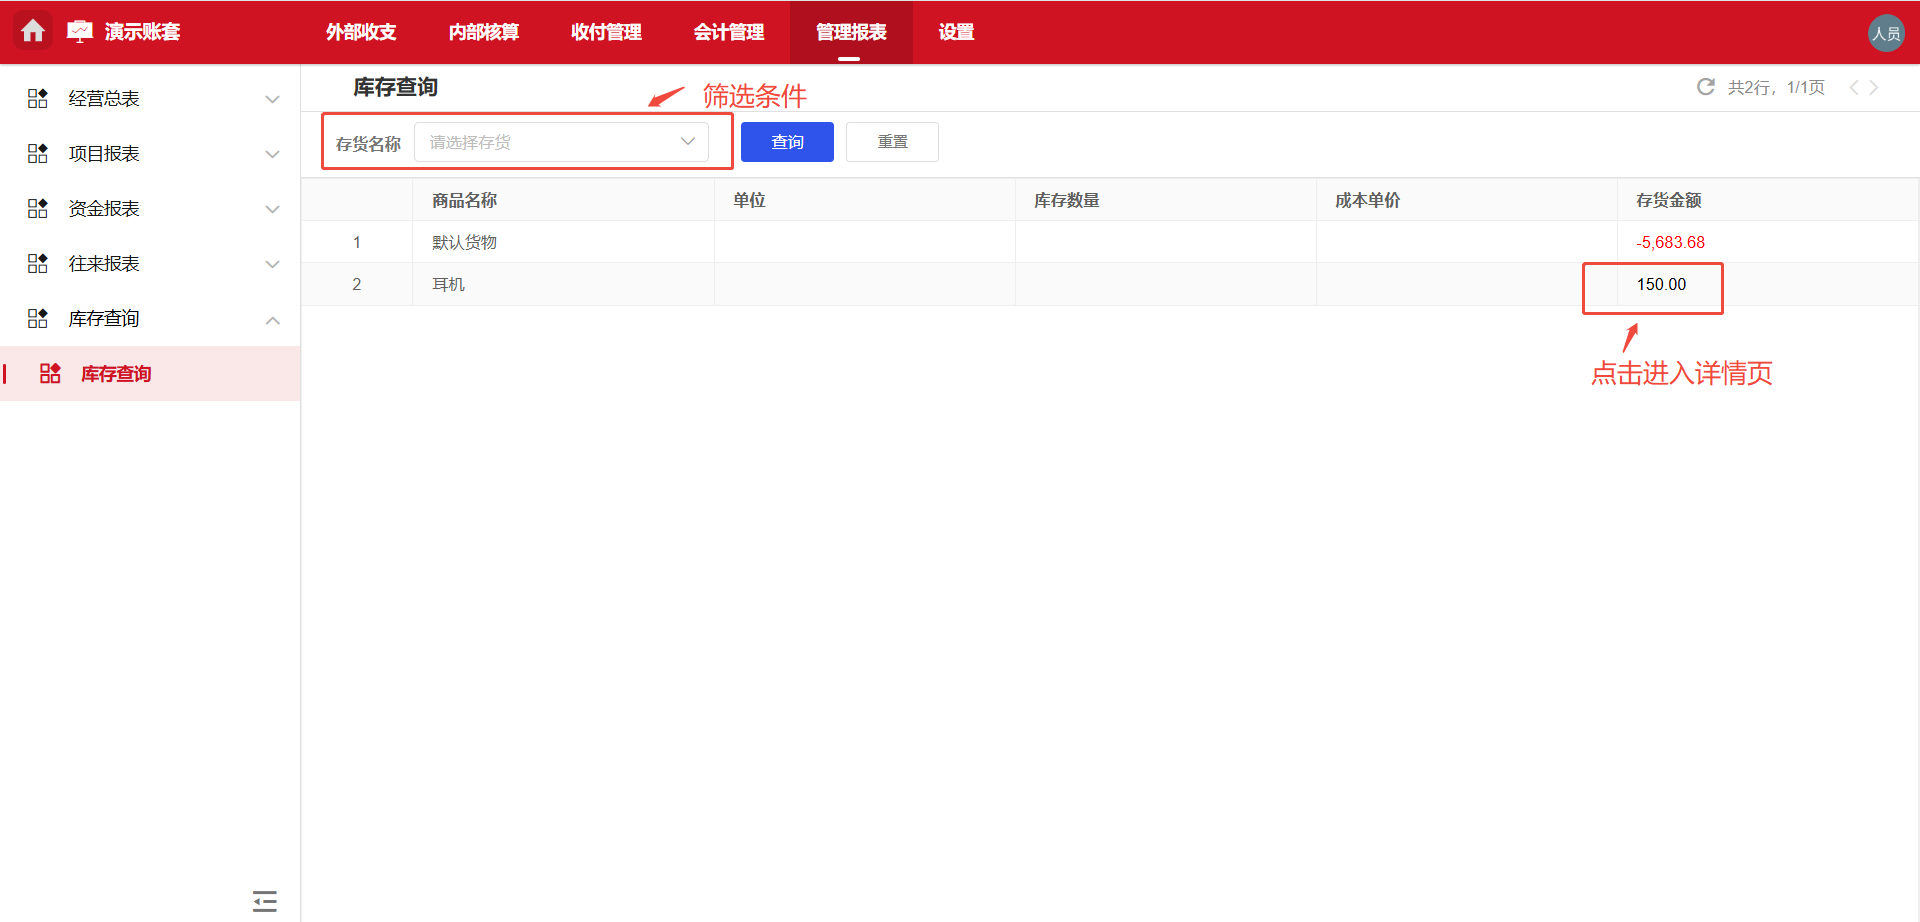Open the 演示账套 account book icon
Viewport: 1920px width, 922px height.
(80, 29)
